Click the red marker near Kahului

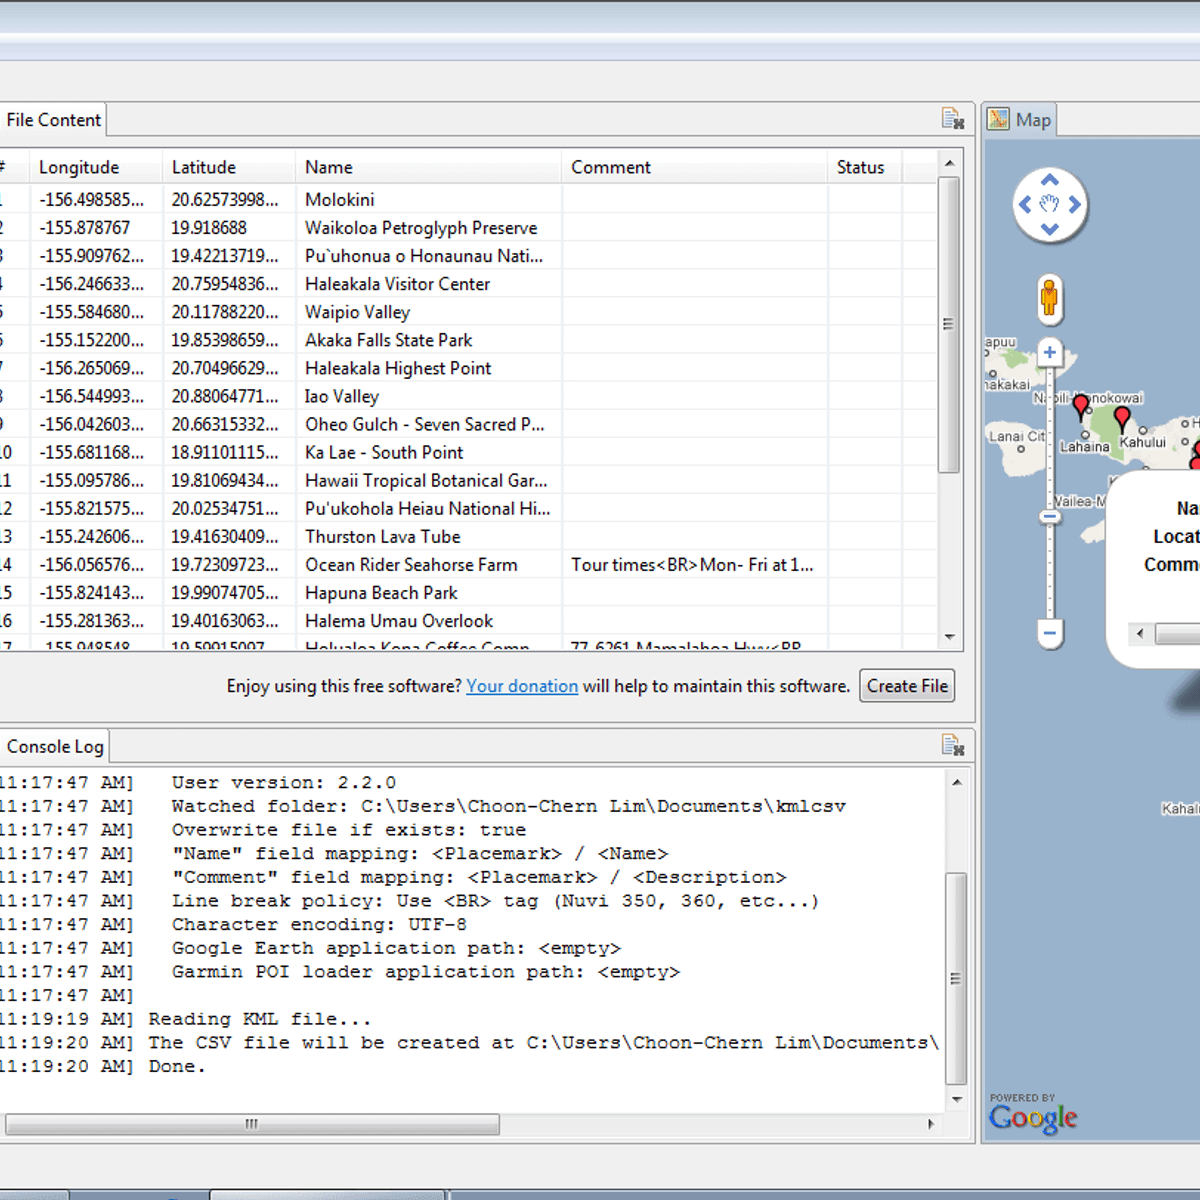point(1122,417)
